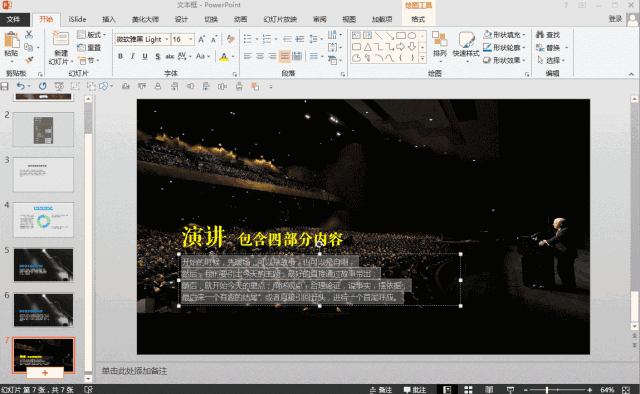Toggle Bold formatting
This screenshot has width=640, height=394.
[120, 56]
